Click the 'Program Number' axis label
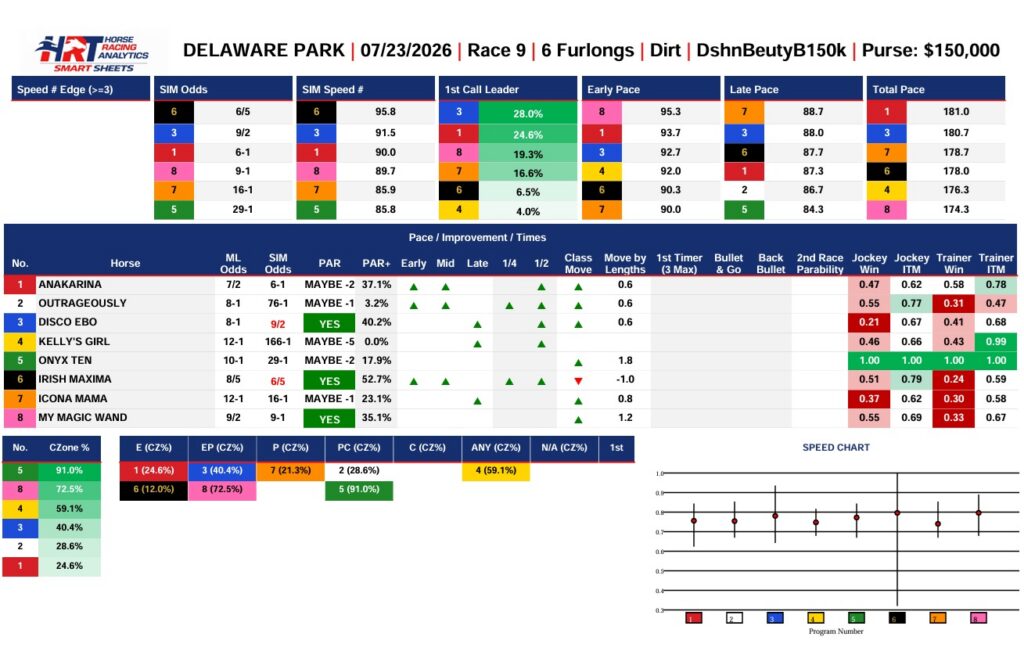Image resolution: width=1024 pixels, height=651 pixels. 836,631
